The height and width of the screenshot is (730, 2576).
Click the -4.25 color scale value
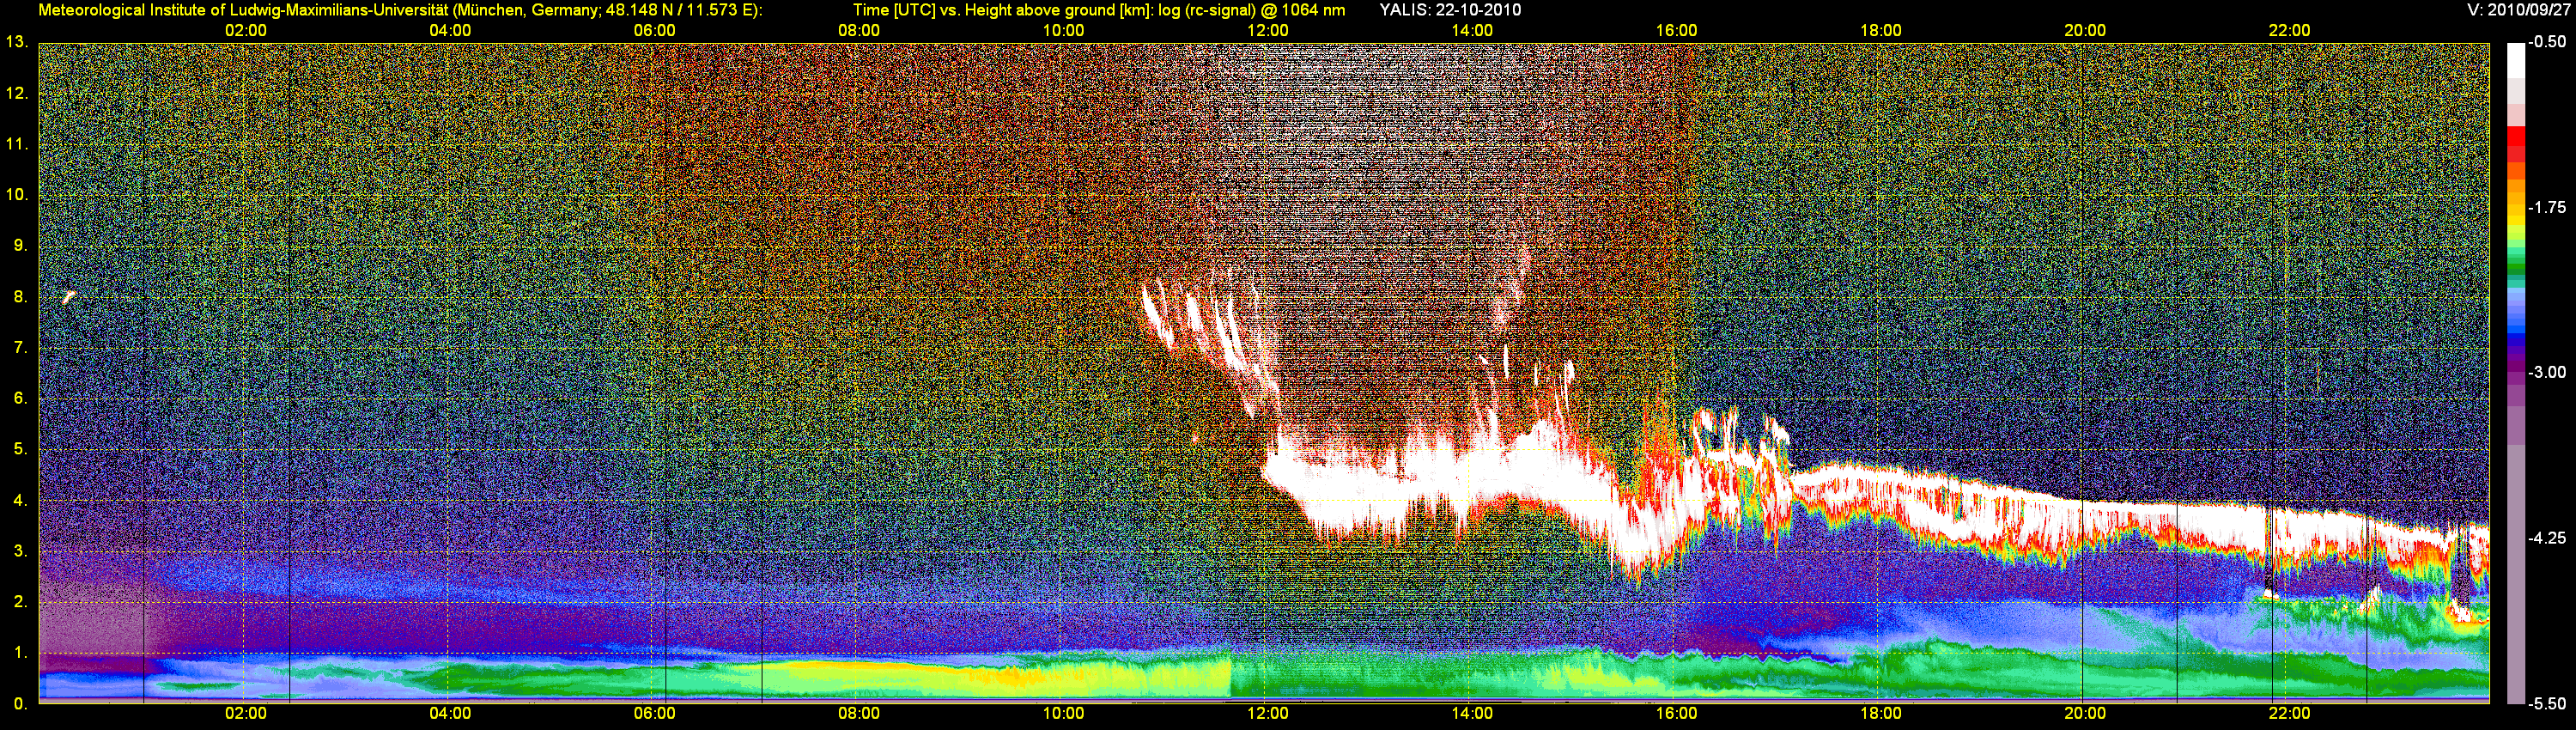pos(2547,538)
